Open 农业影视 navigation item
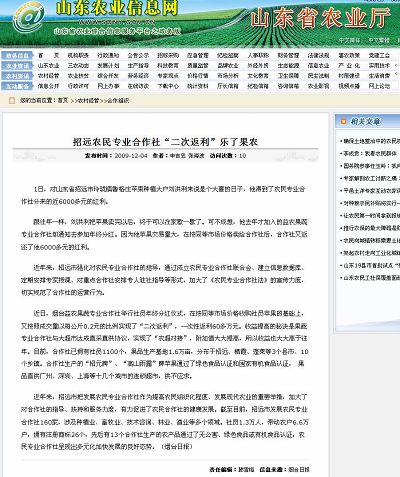 pos(318,86)
